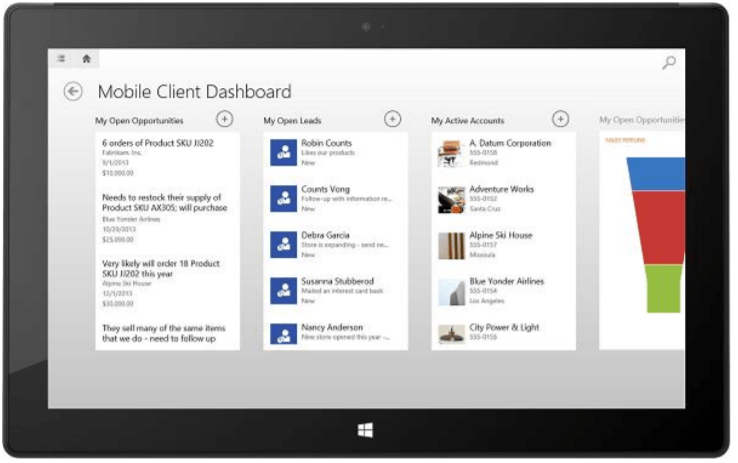The width and height of the screenshot is (738, 463).
Task: Click My Open Leads section header
Action: click(292, 120)
